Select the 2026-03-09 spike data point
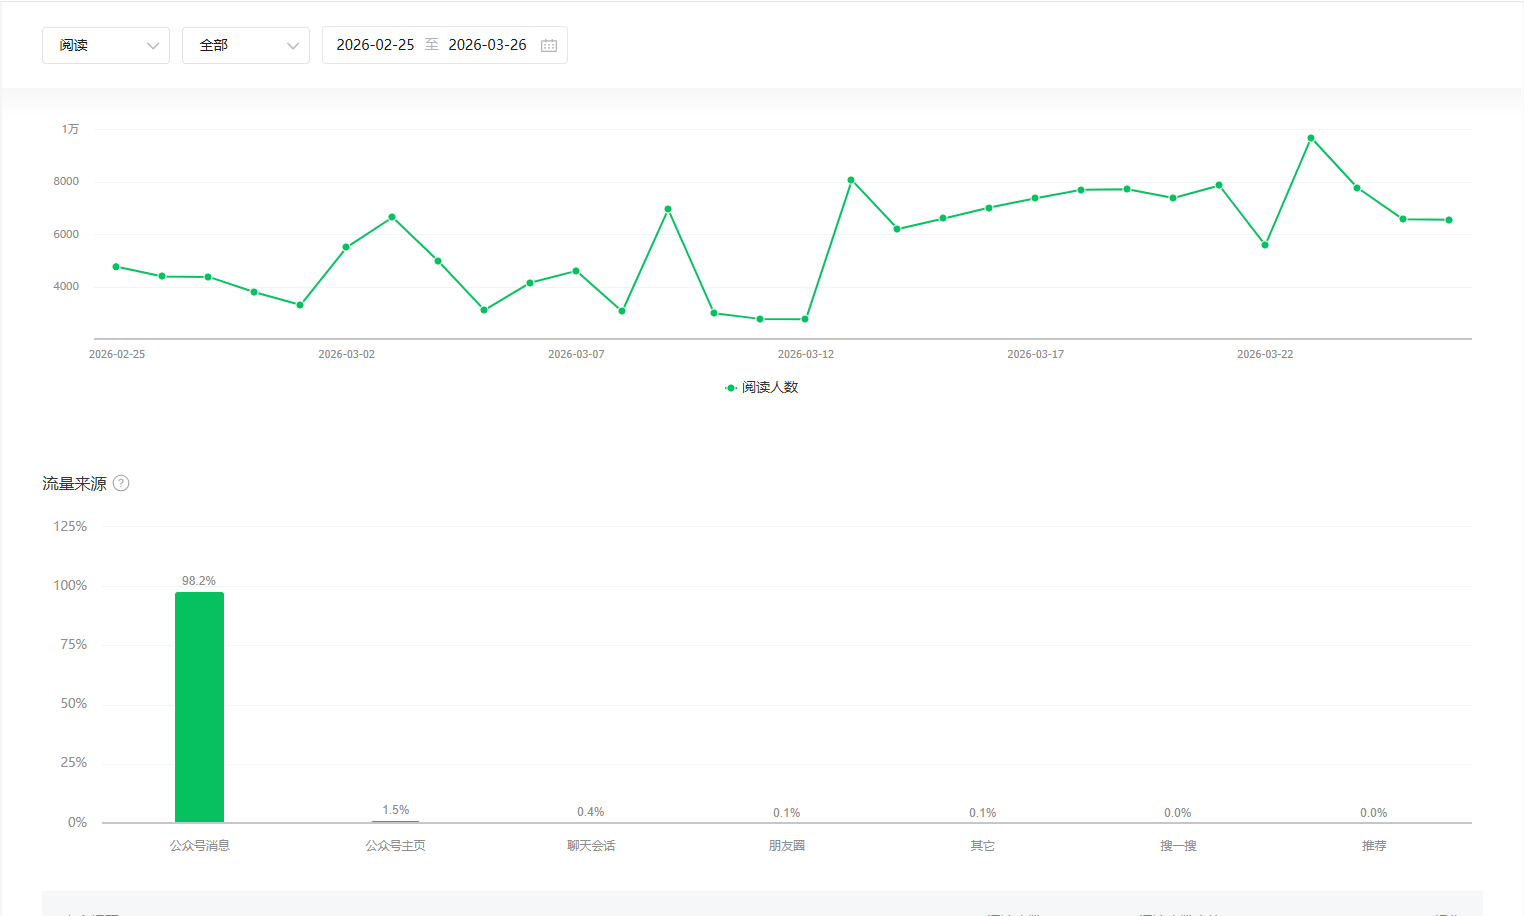The width and height of the screenshot is (1524, 916). pos(668,209)
